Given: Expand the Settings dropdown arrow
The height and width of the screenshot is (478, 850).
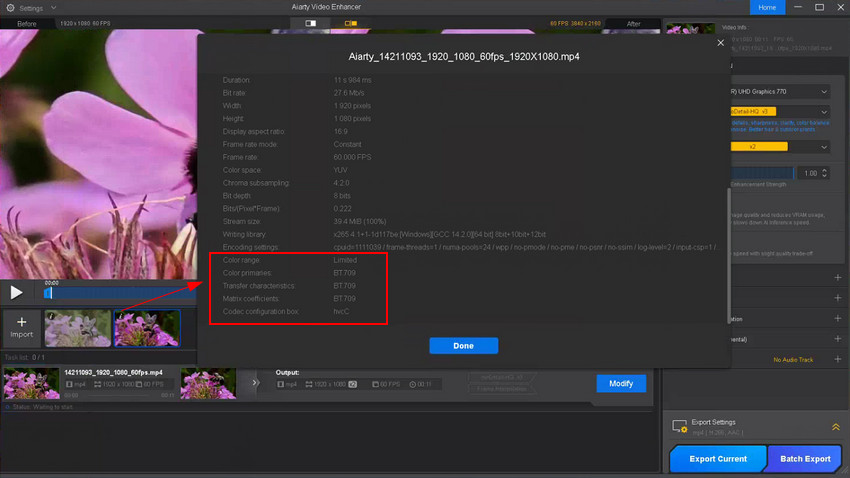Looking at the screenshot, I should (54, 8).
